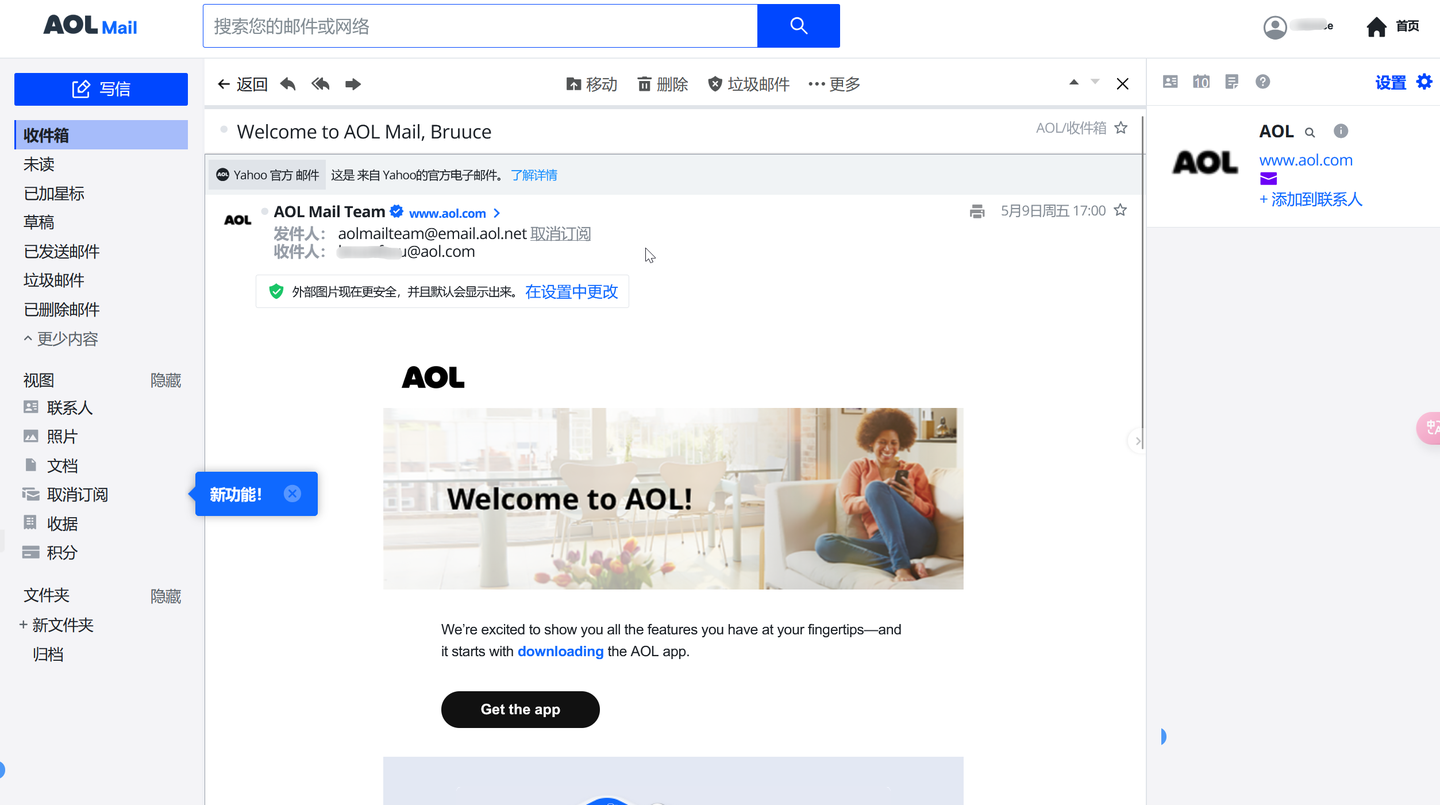This screenshot has height=805, width=1440.
Task: Click the help question mark icon
Action: tap(1263, 82)
